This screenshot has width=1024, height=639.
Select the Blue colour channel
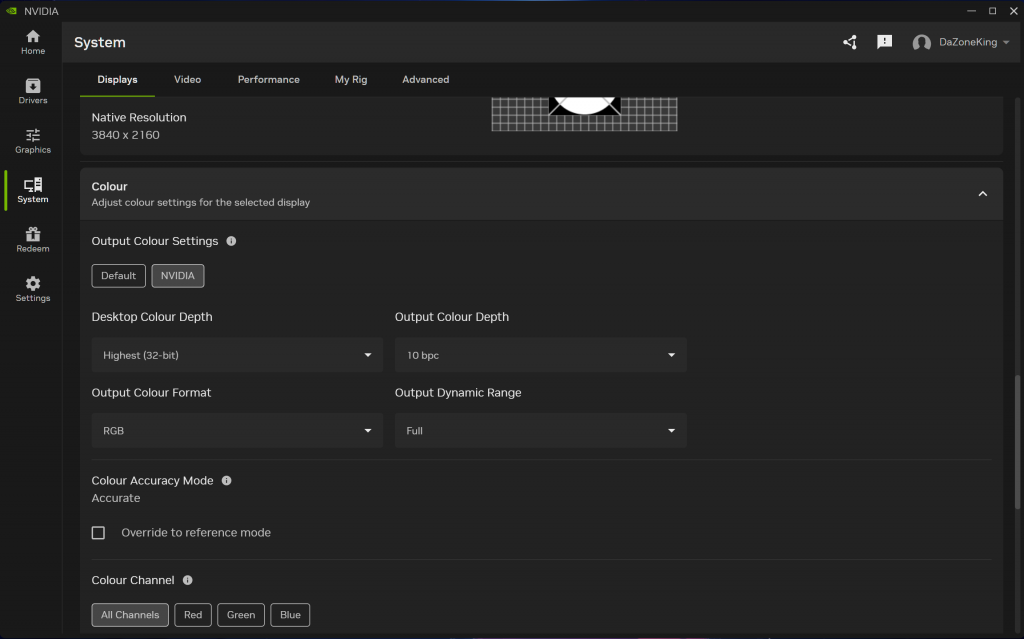290,615
